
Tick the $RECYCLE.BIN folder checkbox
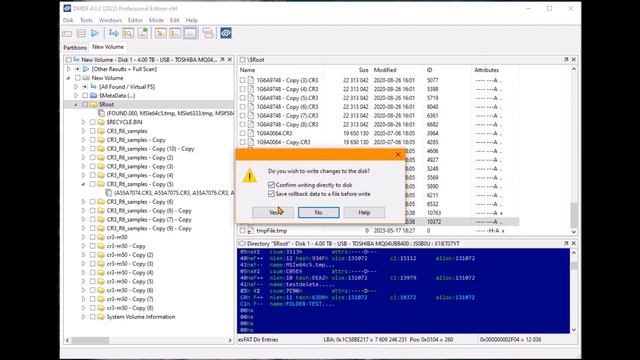point(93,122)
